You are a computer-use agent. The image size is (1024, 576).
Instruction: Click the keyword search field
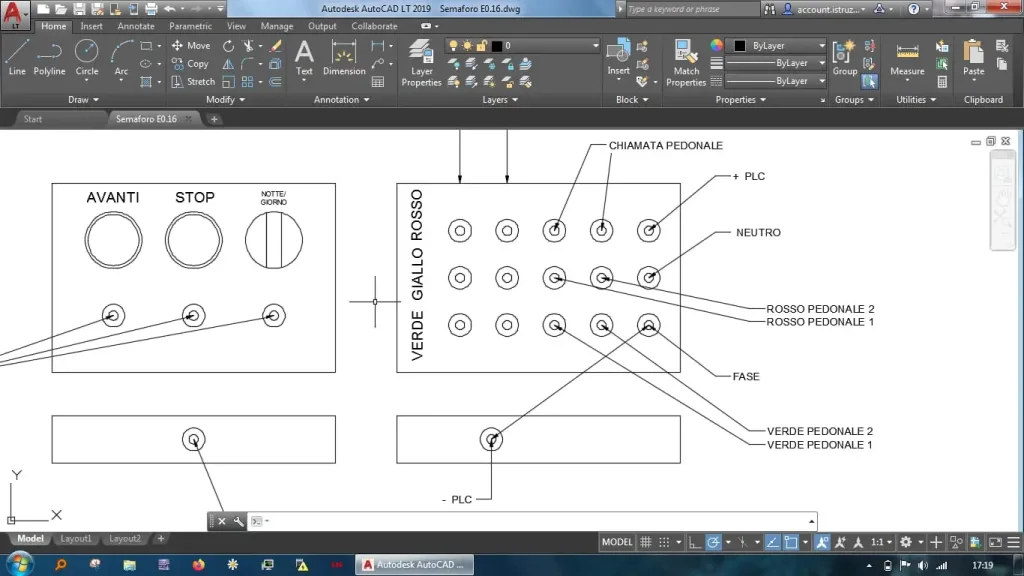point(692,9)
